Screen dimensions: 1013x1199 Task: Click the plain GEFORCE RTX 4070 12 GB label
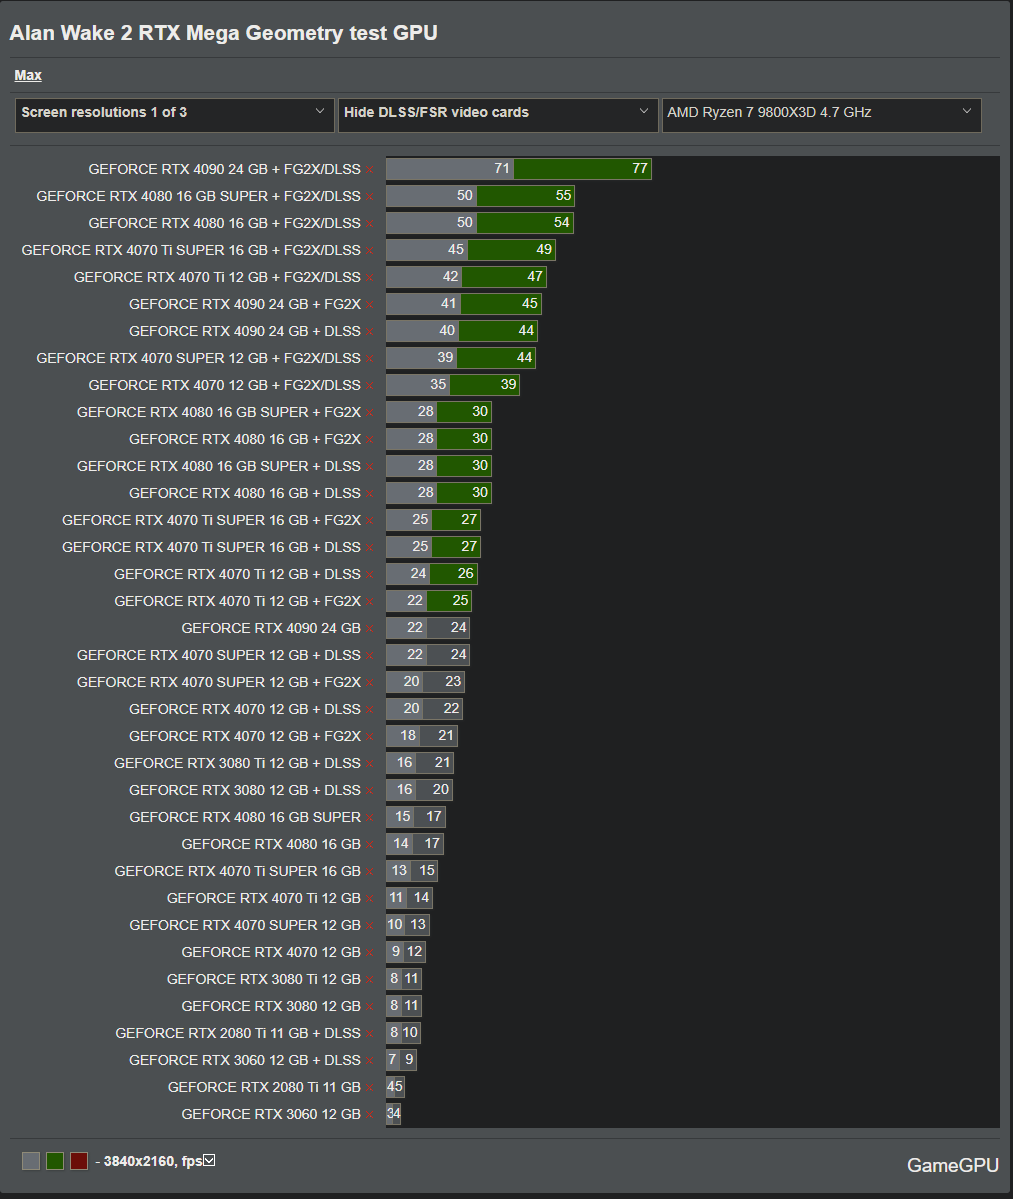coord(271,952)
